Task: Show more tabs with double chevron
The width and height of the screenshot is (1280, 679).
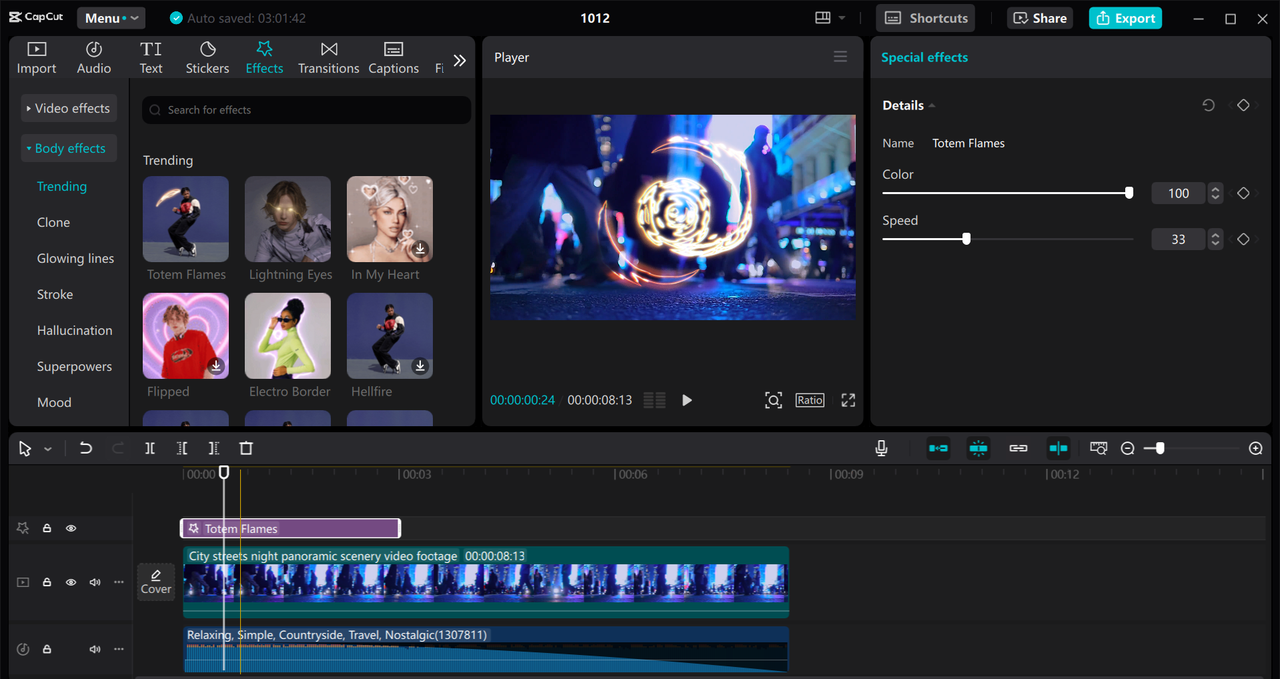Action: 459,60
